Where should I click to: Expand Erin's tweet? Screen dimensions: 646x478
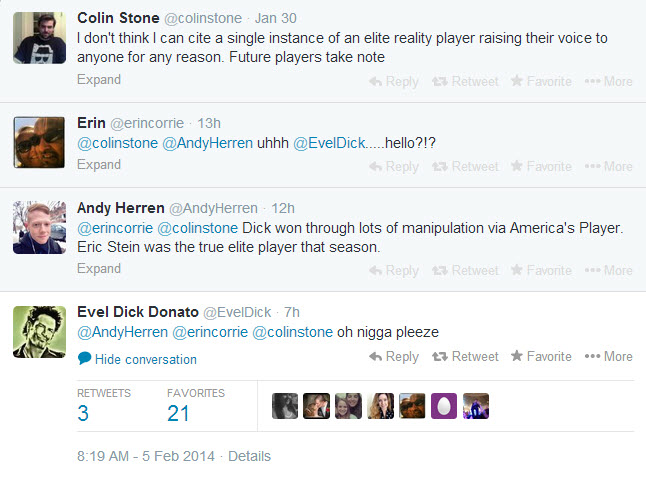tap(99, 165)
